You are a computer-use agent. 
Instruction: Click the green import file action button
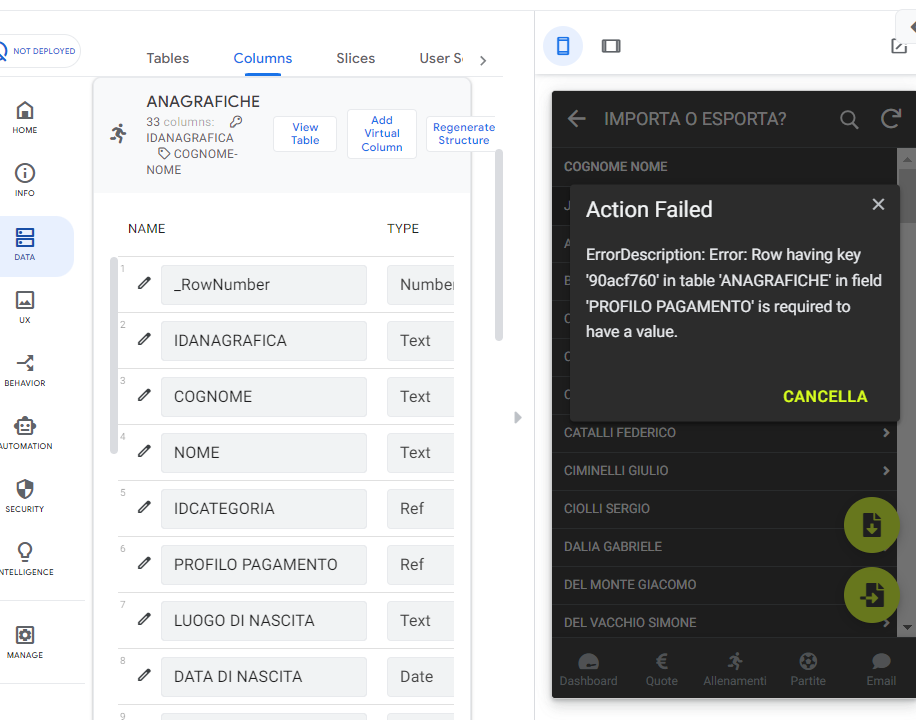point(871,595)
